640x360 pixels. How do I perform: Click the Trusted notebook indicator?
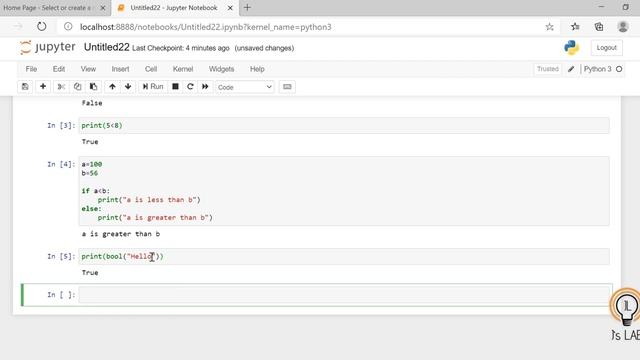tap(547, 69)
